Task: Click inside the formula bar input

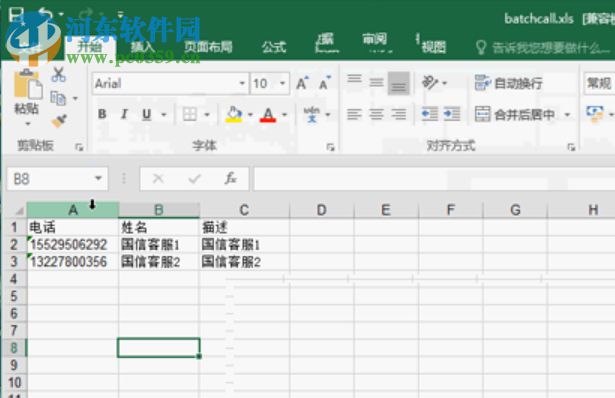Action: 434,179
